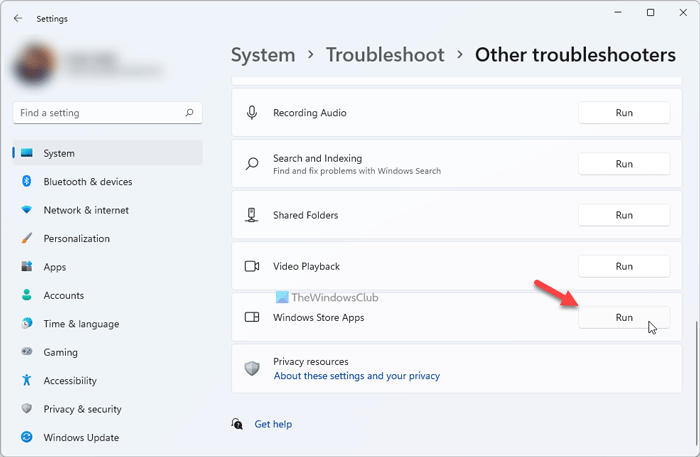
Task: Open About these settings and your privacy
Action: coord(356,376)
